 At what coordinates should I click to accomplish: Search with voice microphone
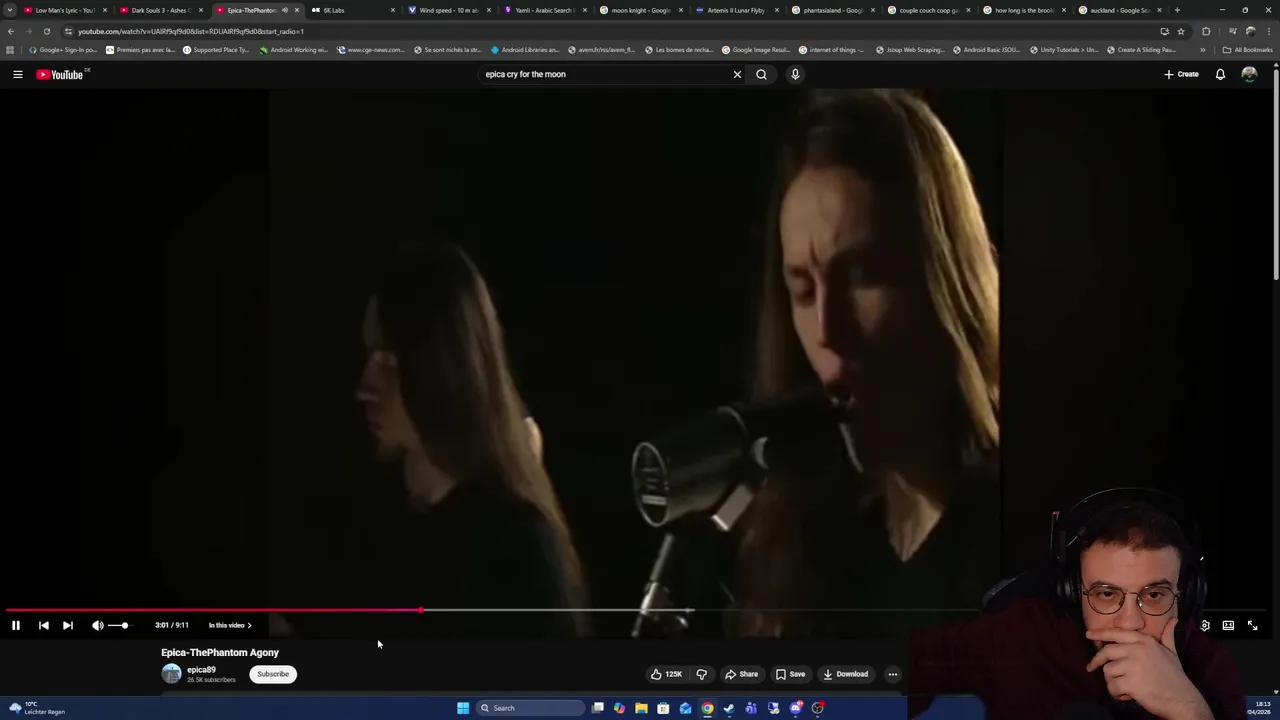pyautogui.click(x=795, y=74)
